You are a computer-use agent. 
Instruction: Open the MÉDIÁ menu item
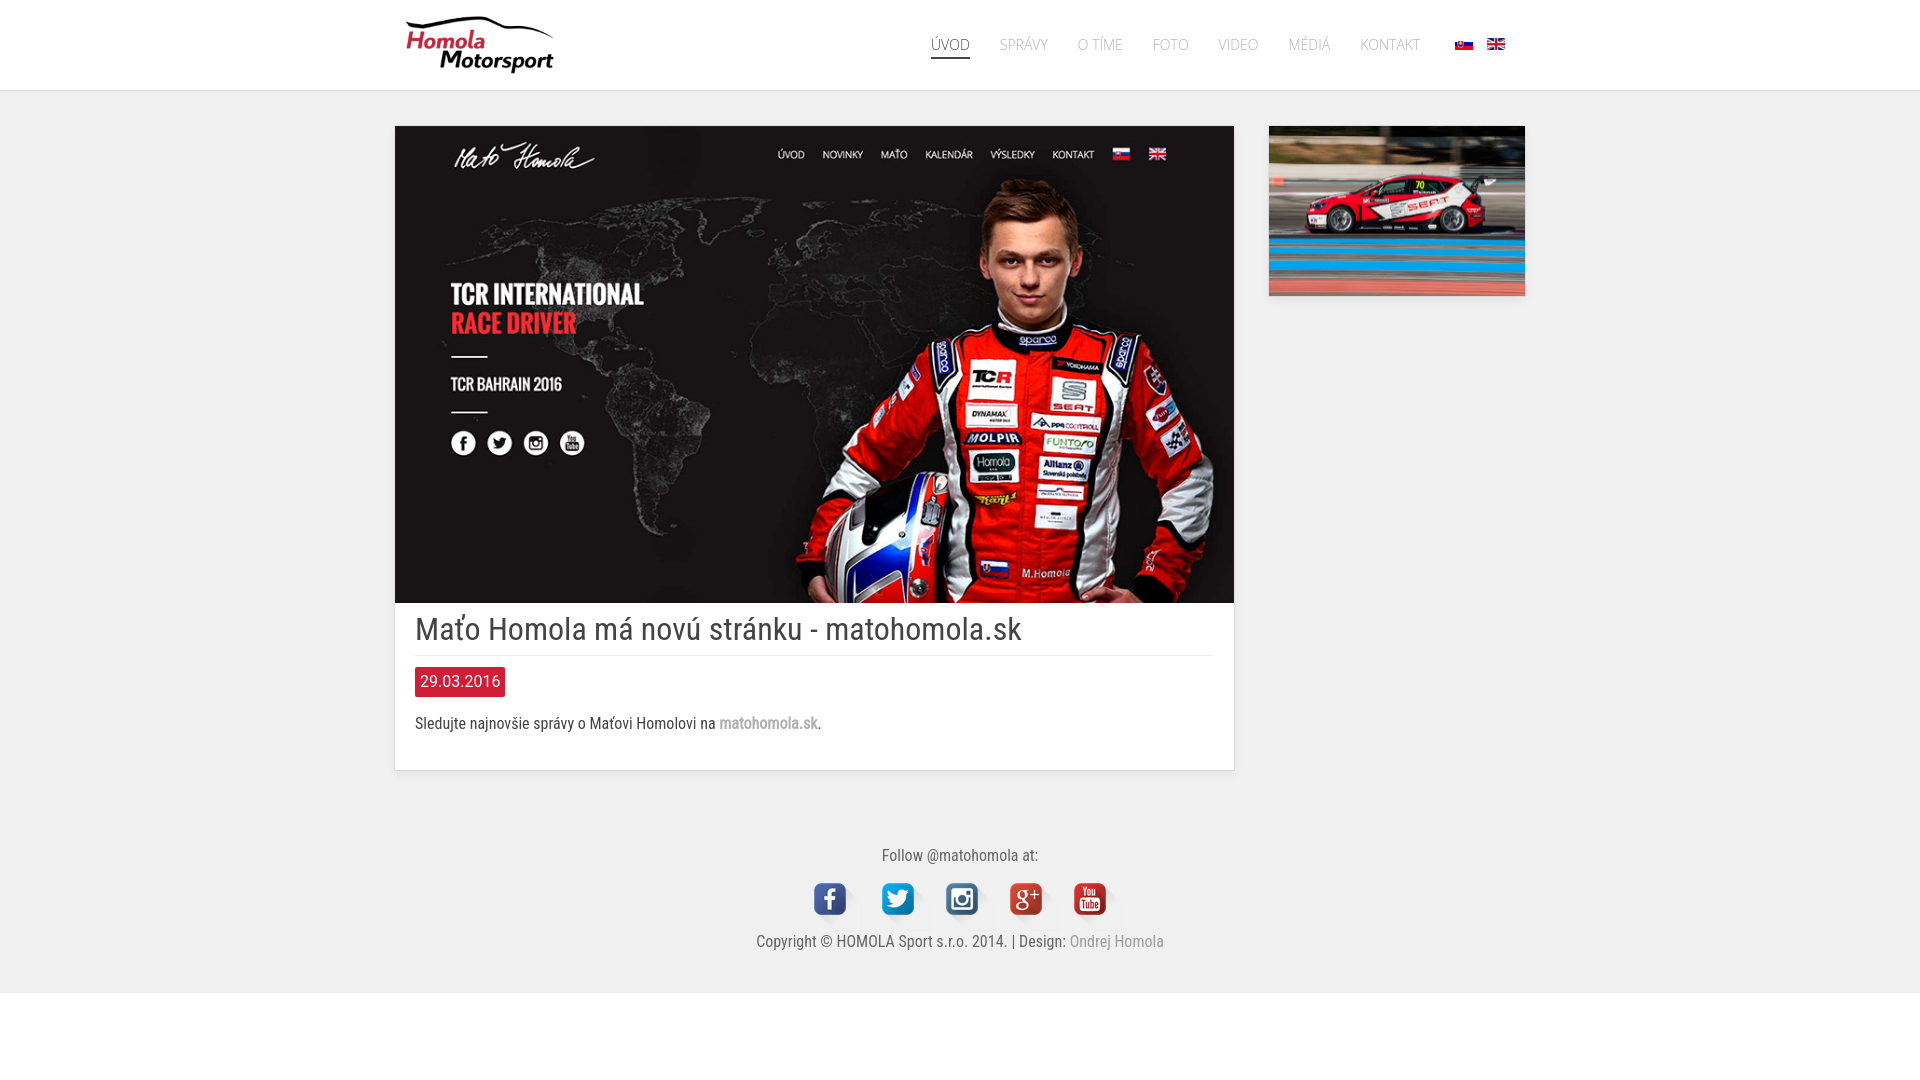coord(1309,45)
